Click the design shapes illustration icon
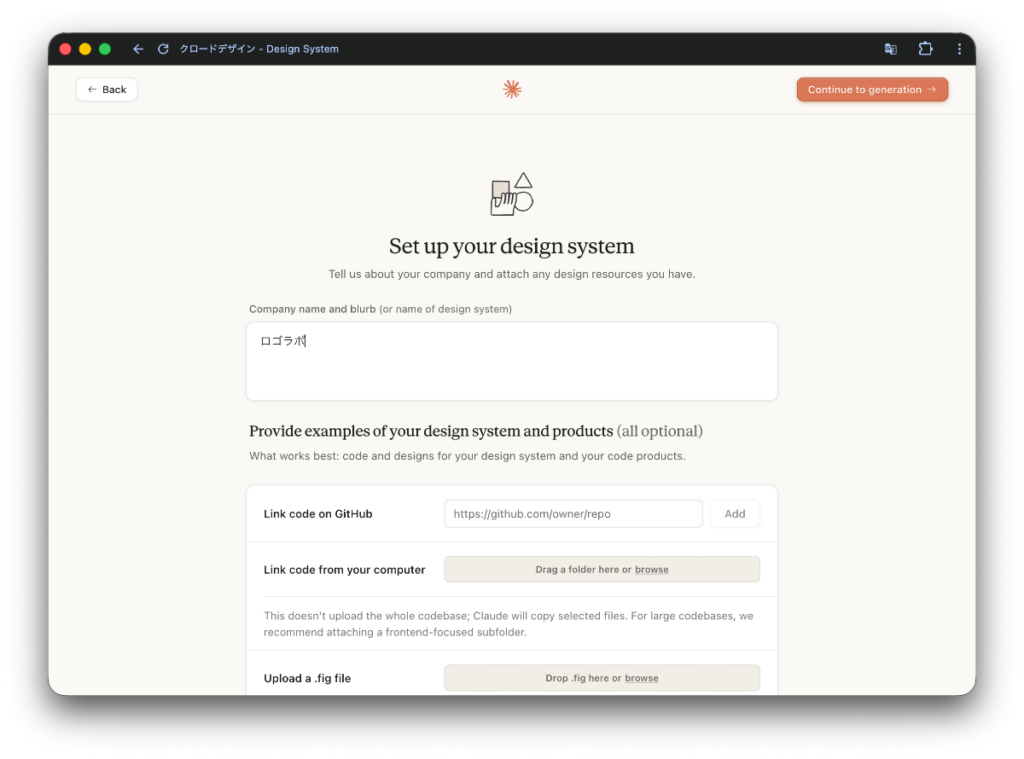This screenshot has height=759, width=1024. pyautogui.click(x=512, y=194)
